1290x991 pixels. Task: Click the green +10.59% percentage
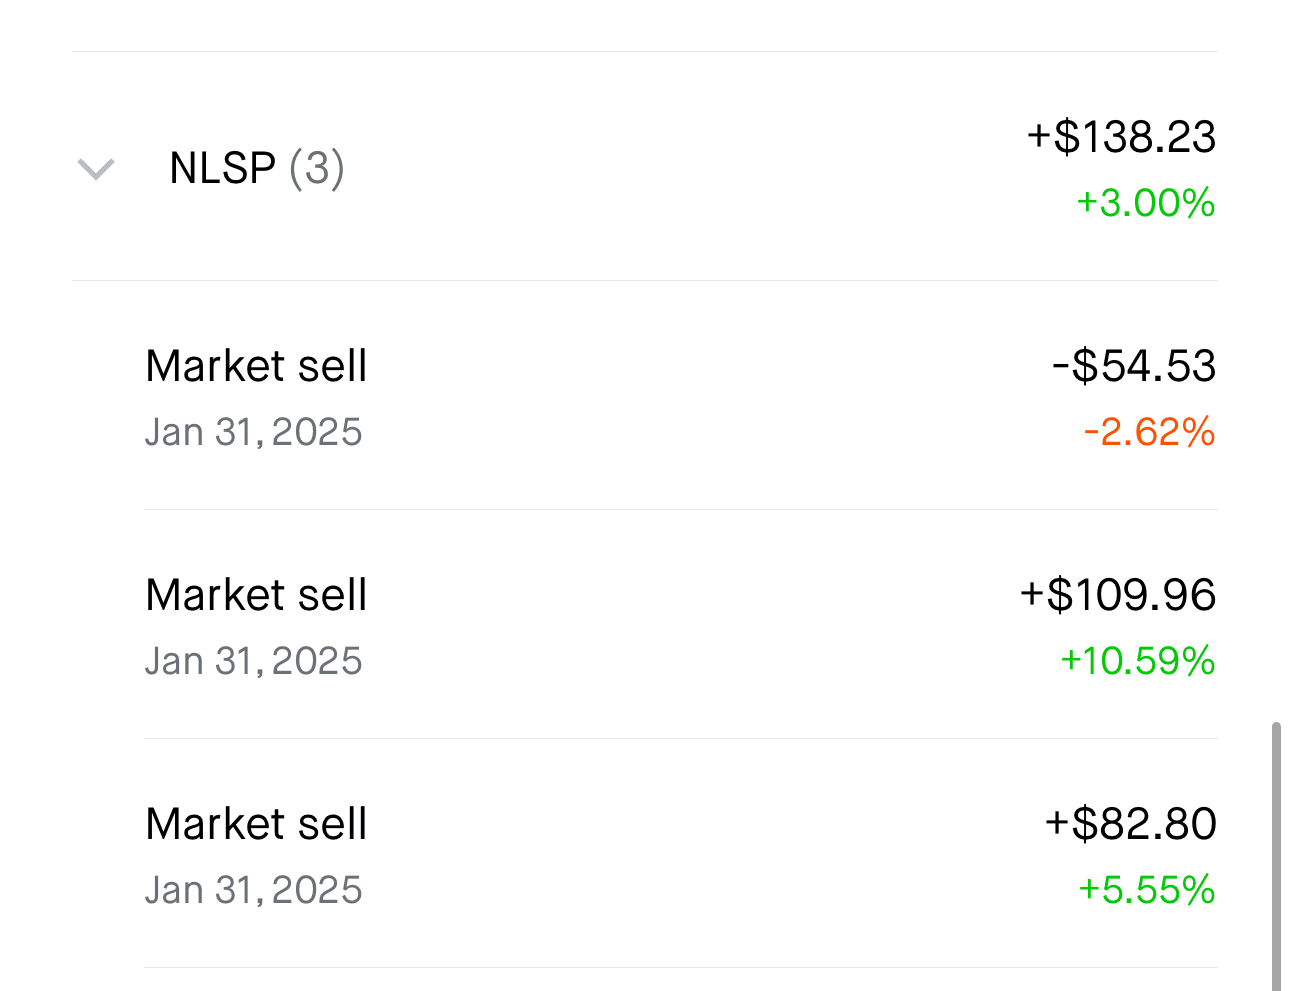click(x=1138, y=661)
